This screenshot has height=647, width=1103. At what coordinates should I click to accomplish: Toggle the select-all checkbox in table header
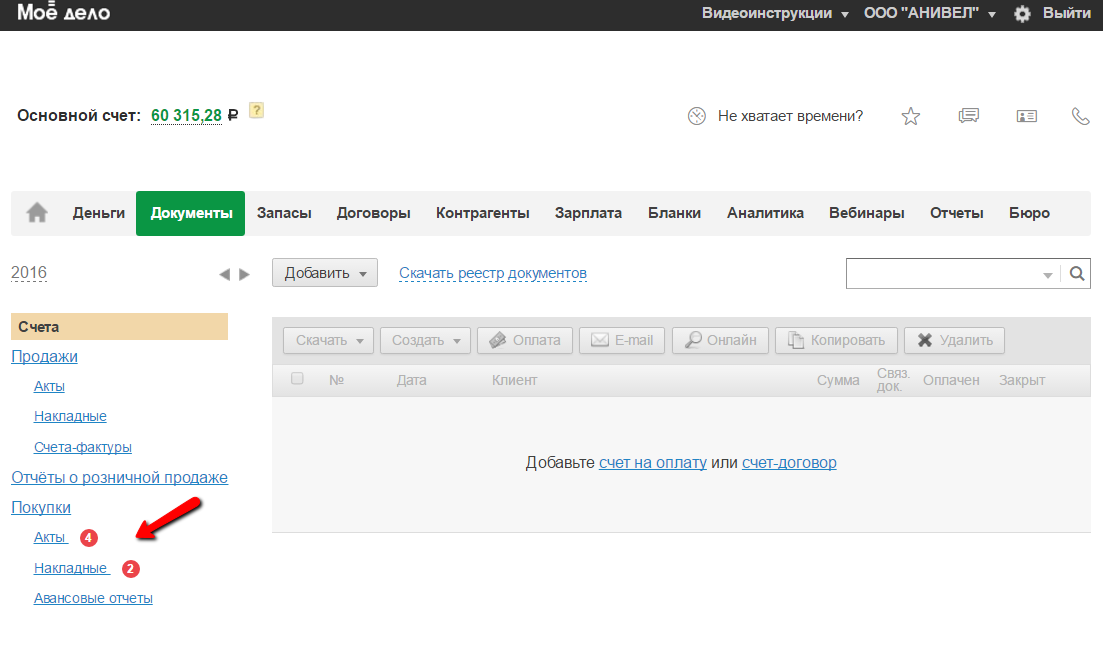point(297,379)
